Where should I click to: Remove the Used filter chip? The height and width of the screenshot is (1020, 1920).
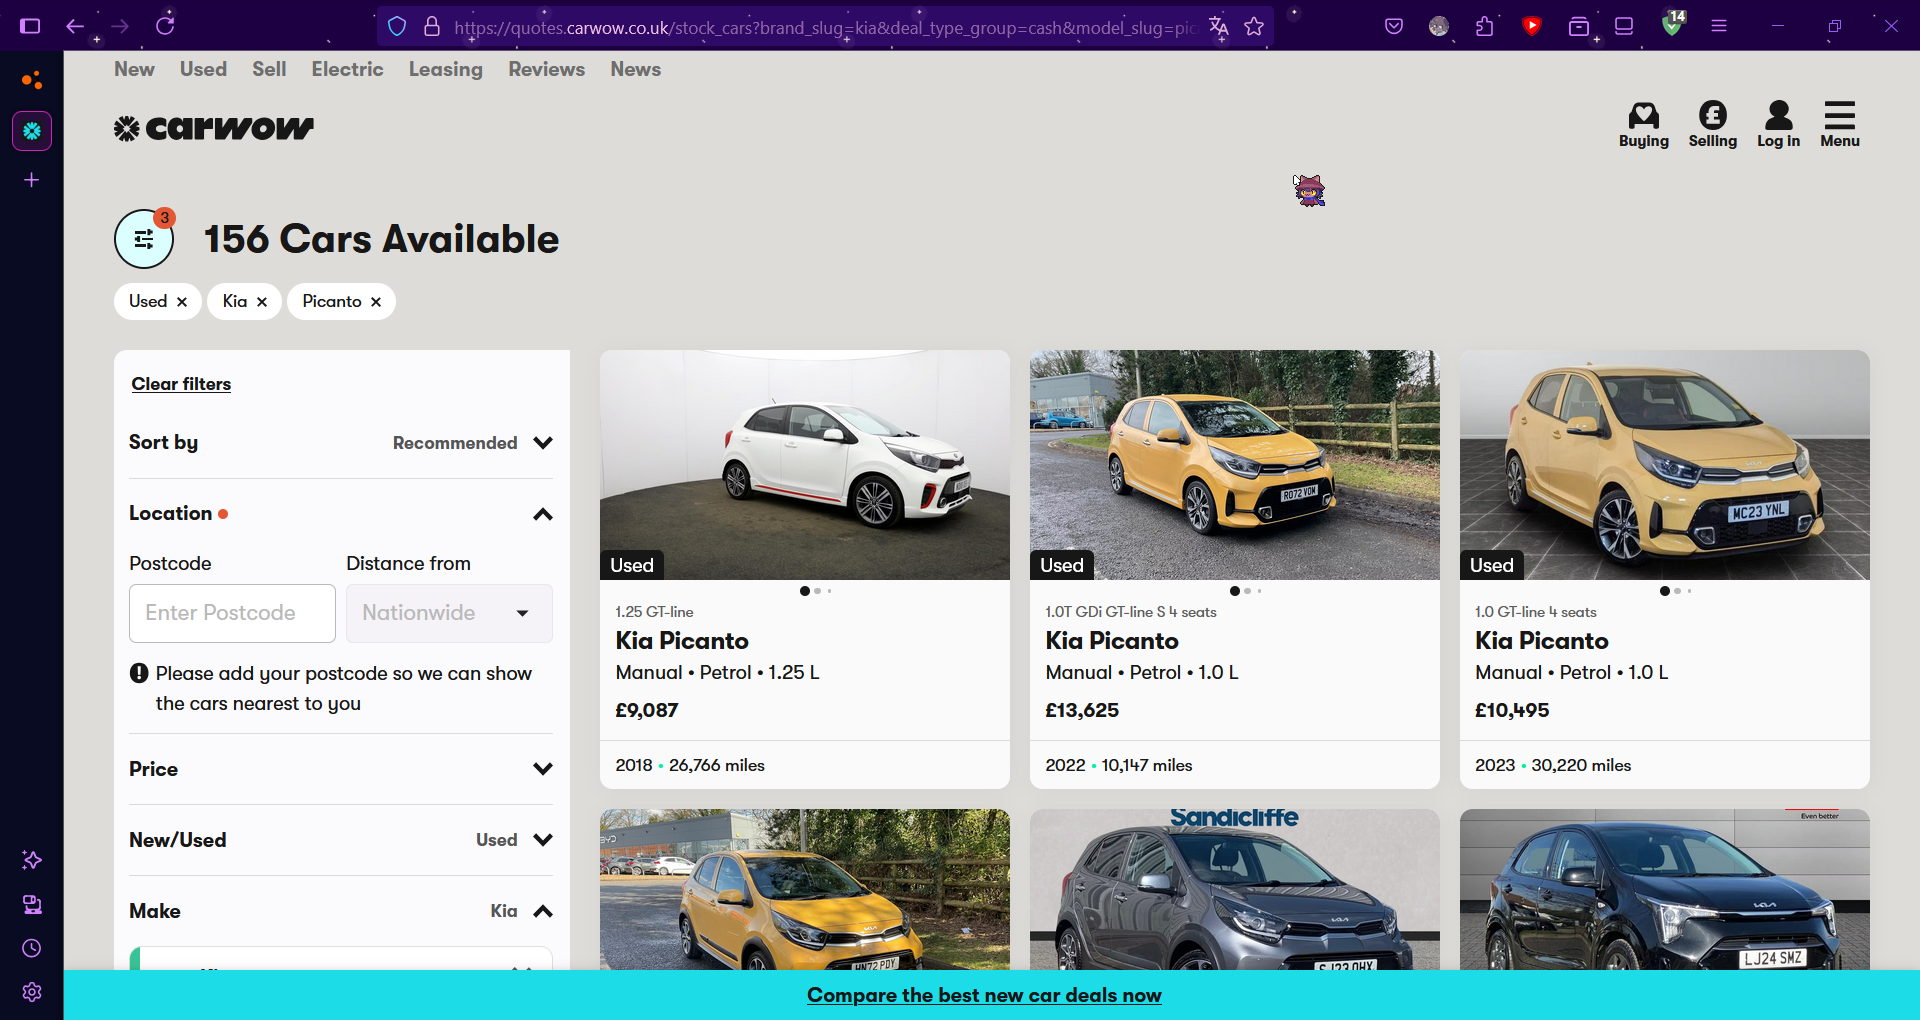pos(181,302)
